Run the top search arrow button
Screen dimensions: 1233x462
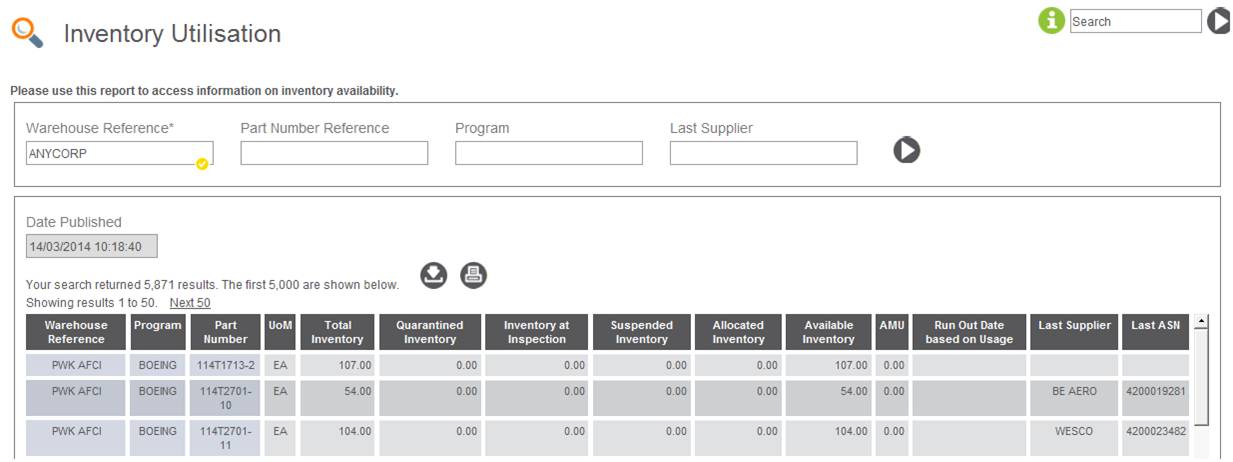[x=1218, y=20]
